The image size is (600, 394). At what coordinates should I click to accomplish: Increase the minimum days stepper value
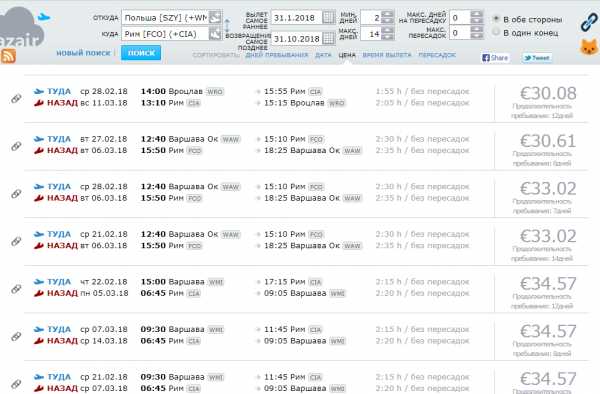click(388, 14)
